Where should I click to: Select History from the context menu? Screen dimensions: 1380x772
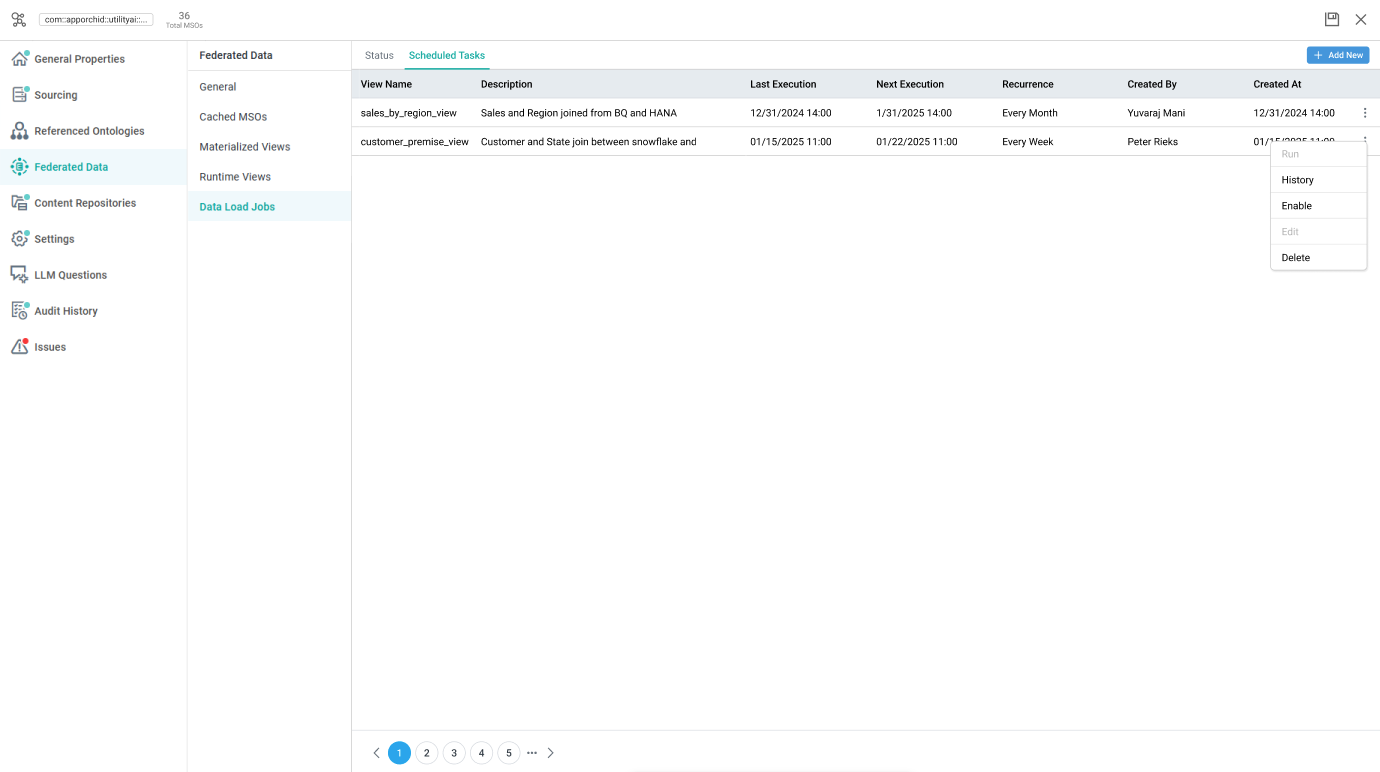[1297, 180]
